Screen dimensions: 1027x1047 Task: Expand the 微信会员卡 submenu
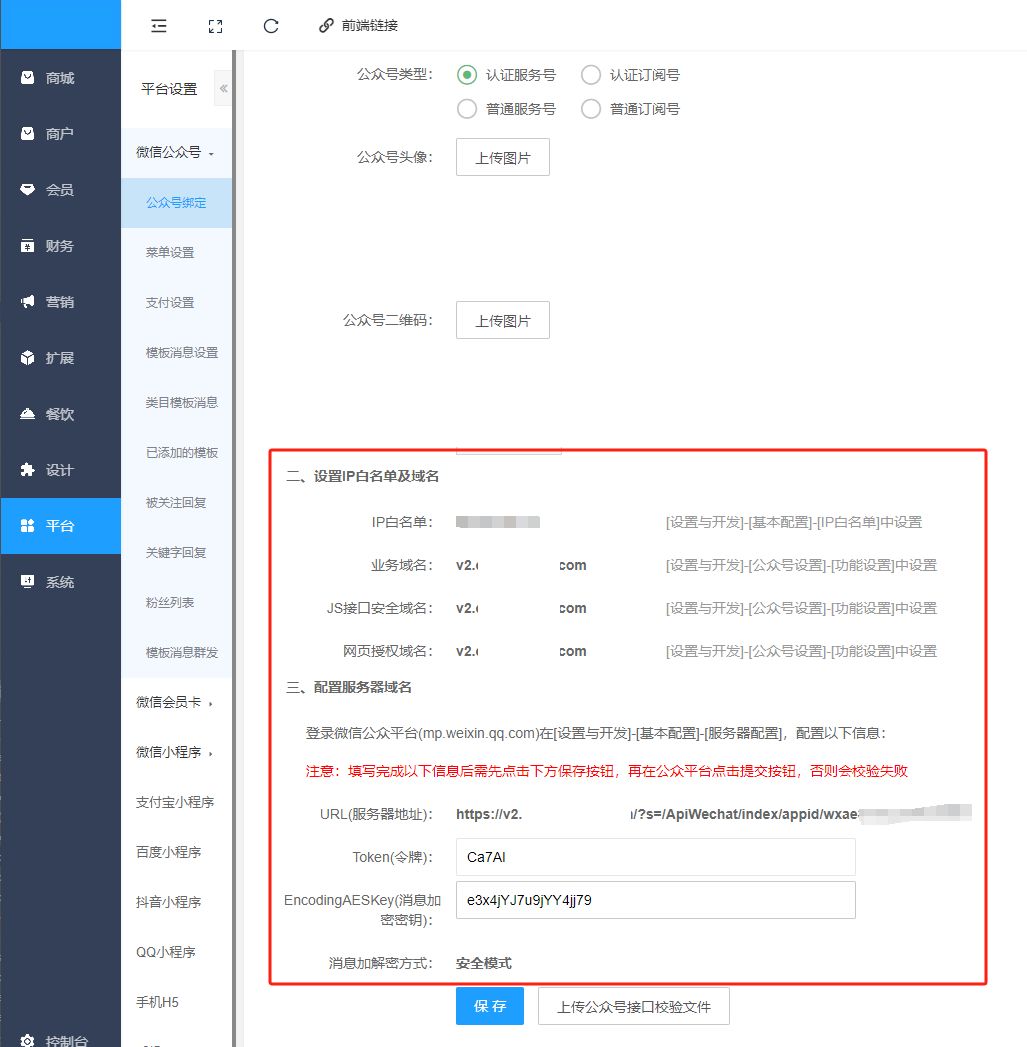[176, 702]
